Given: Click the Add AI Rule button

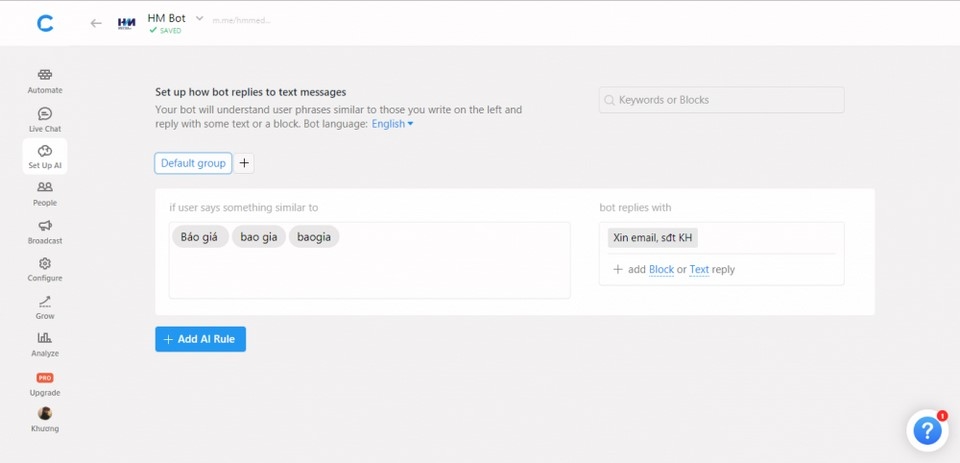Looking at the screenshot, I should tap(200, 339).
